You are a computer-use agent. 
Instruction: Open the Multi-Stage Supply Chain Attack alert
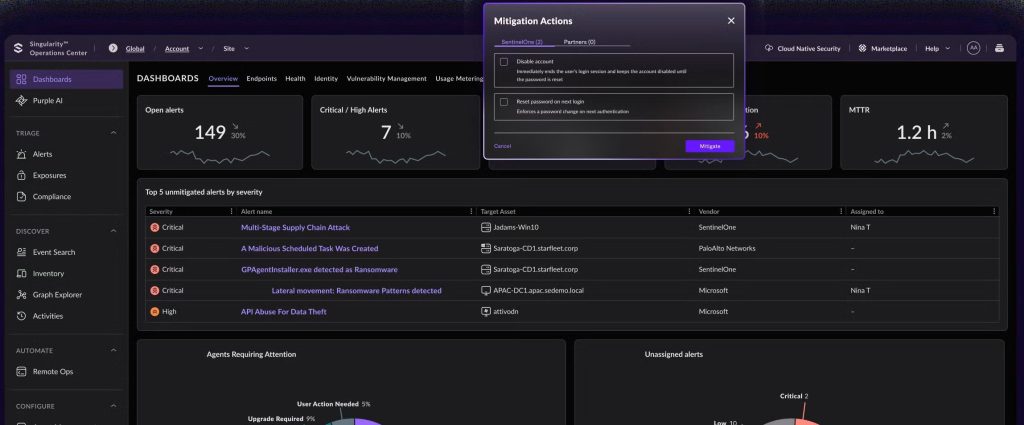click(x=295, y=227)
